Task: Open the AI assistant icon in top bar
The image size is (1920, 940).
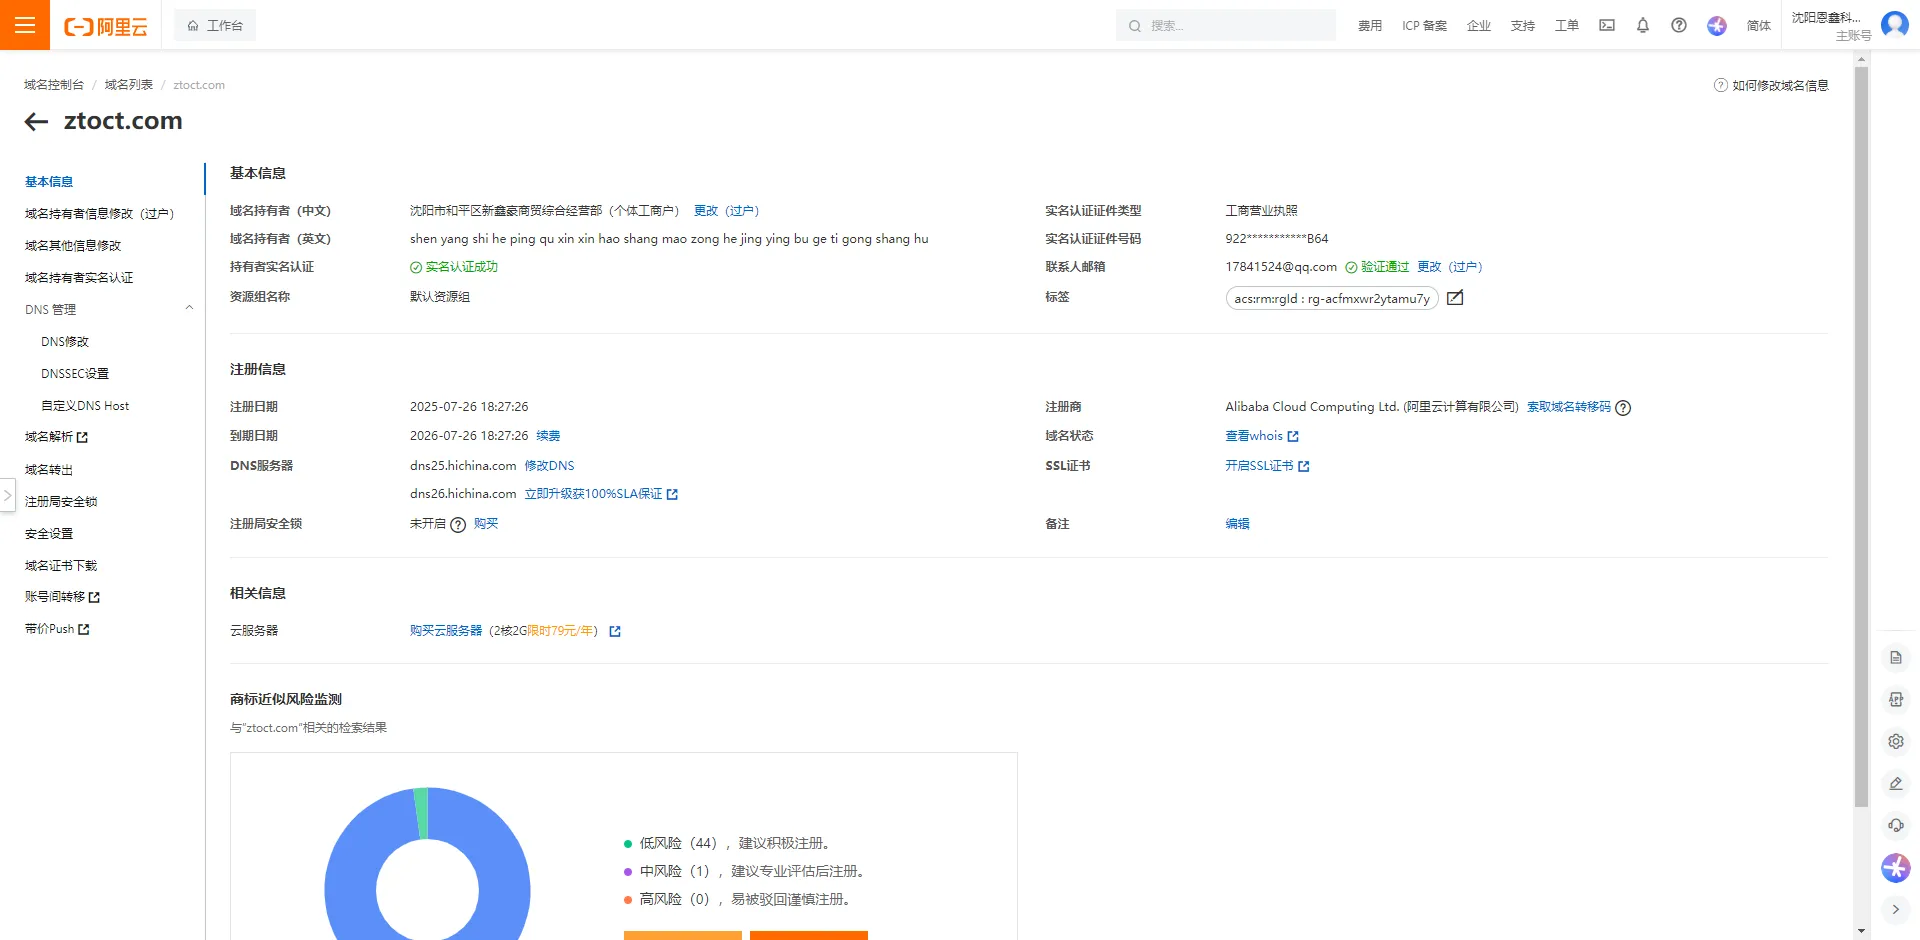Action: click(x=1717, y=26)
